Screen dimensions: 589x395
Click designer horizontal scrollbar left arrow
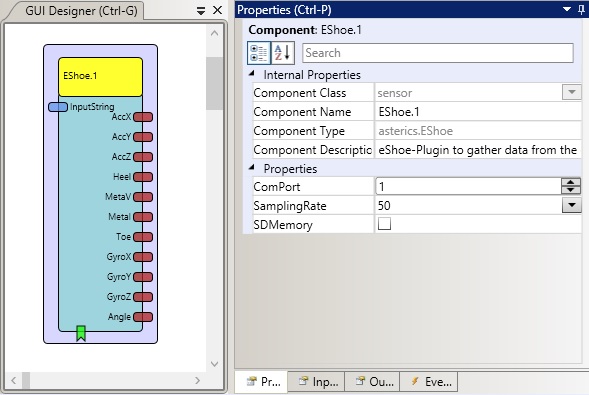tap(14, 381)
